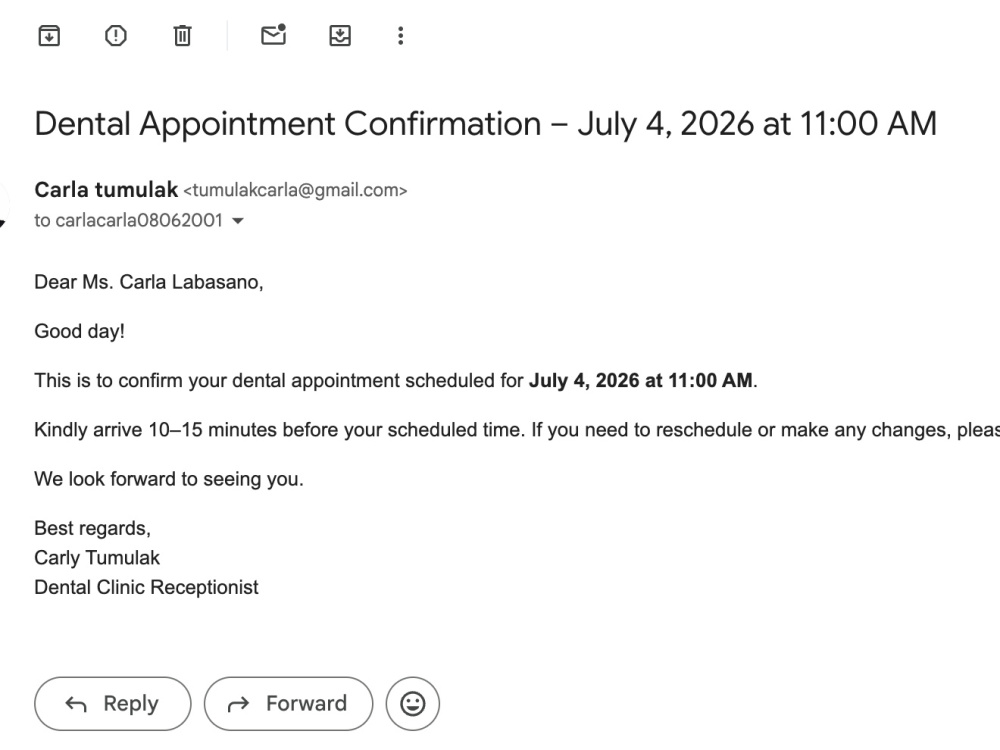Delete the email with the trash icon

[182, 36]
